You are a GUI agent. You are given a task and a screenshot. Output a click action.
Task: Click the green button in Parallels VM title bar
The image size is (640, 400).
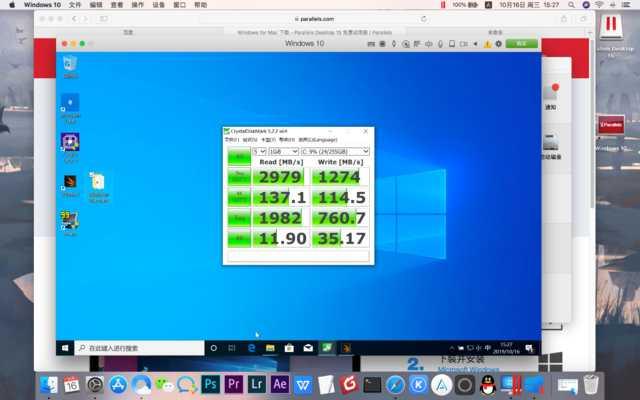pyautogui.click(x=522, y=44)
